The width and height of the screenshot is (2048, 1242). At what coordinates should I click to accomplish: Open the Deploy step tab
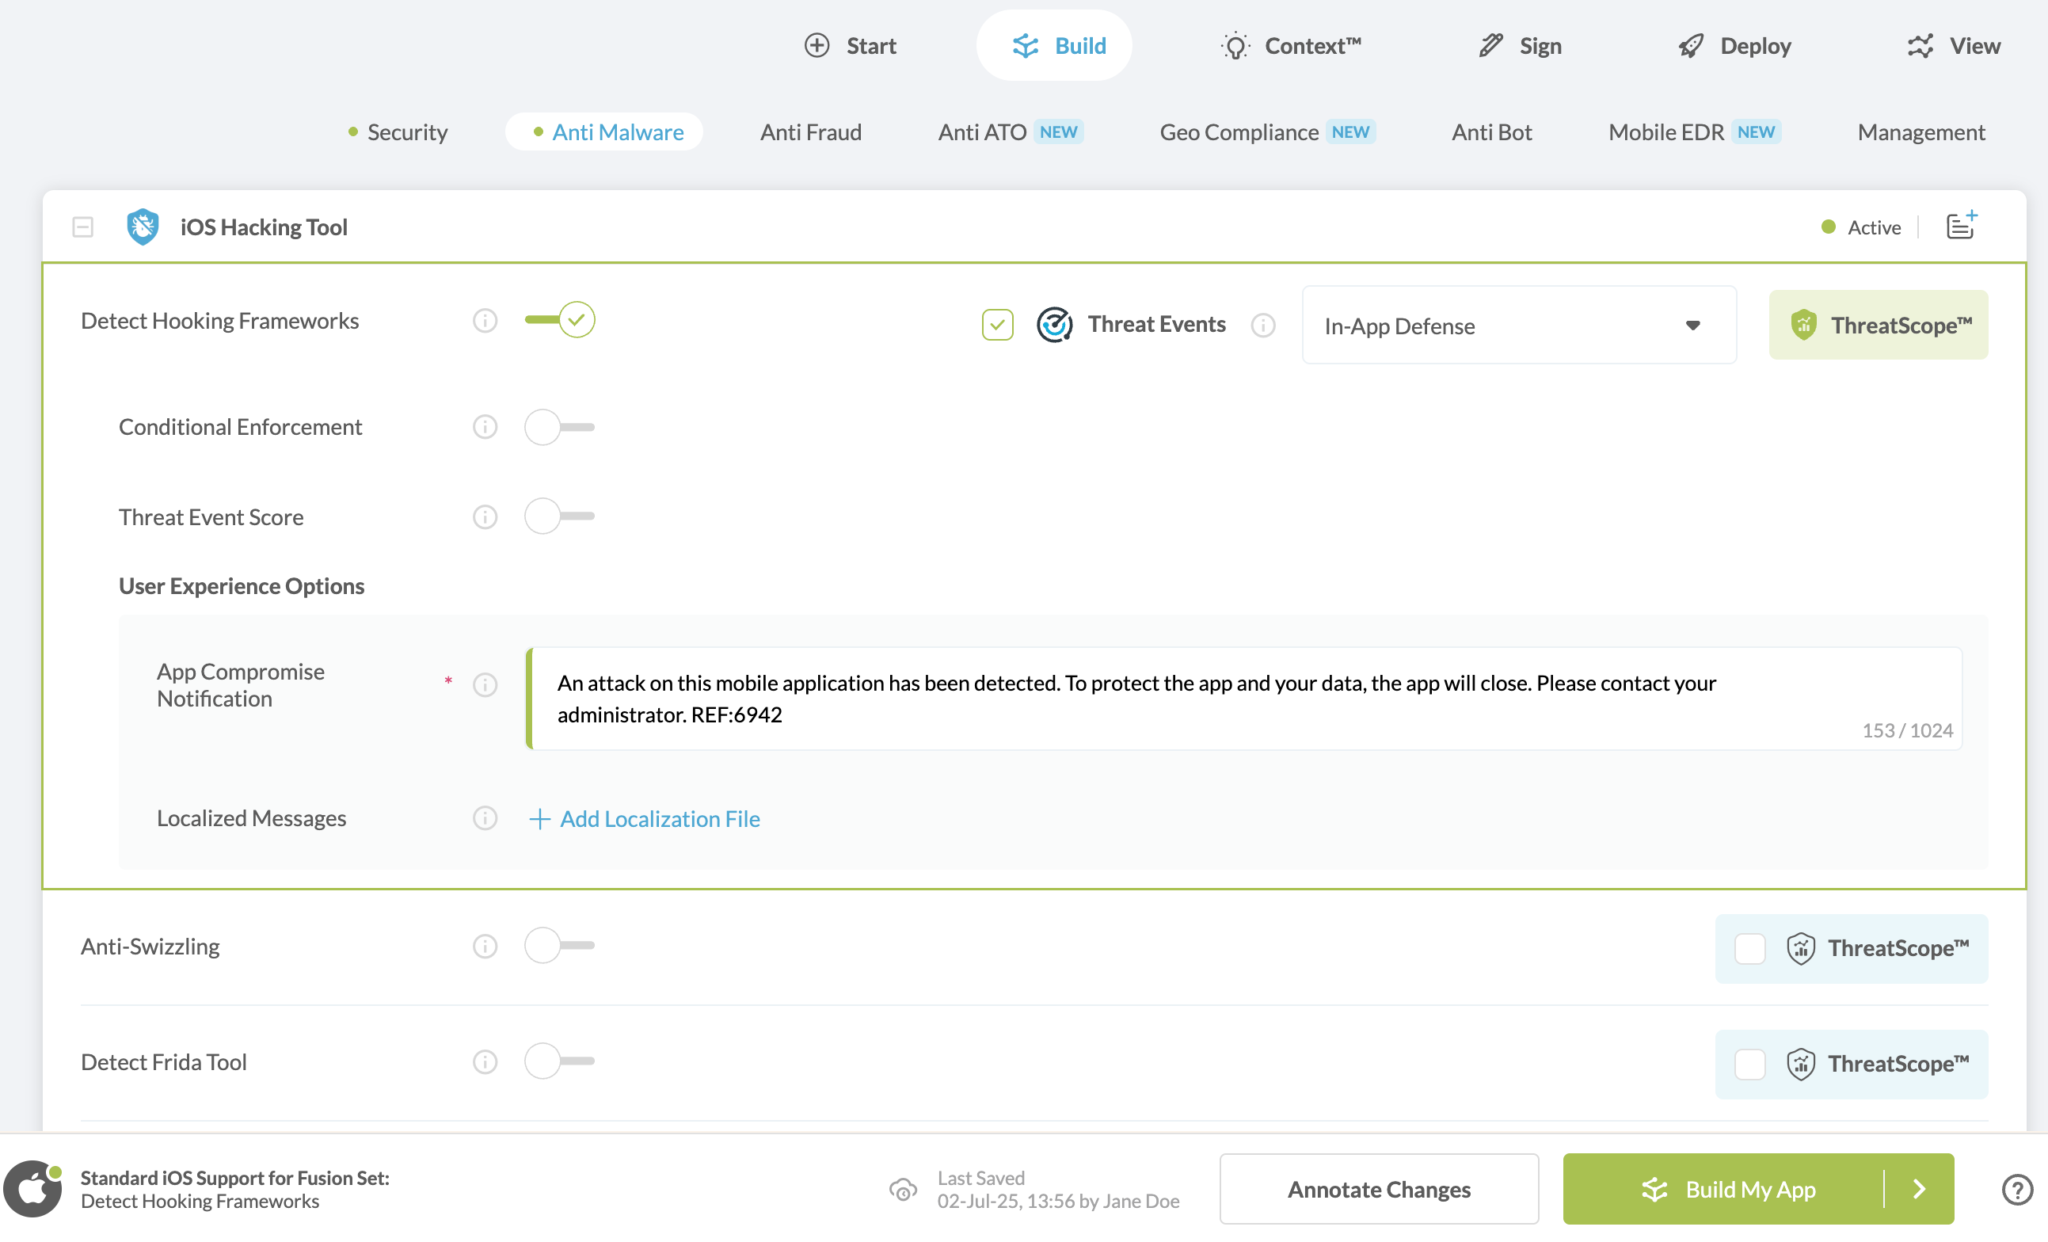click(x=1735, y=46)
